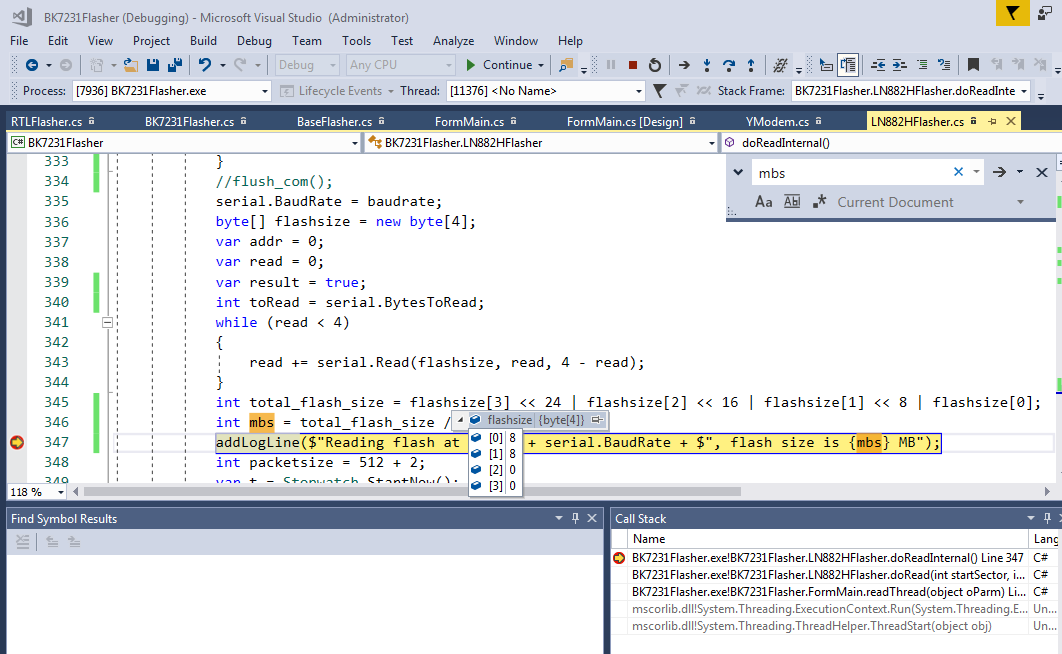Uncomment the selected lines
This screenshot has width=1062, height=654.
click(x=943, y=65)
